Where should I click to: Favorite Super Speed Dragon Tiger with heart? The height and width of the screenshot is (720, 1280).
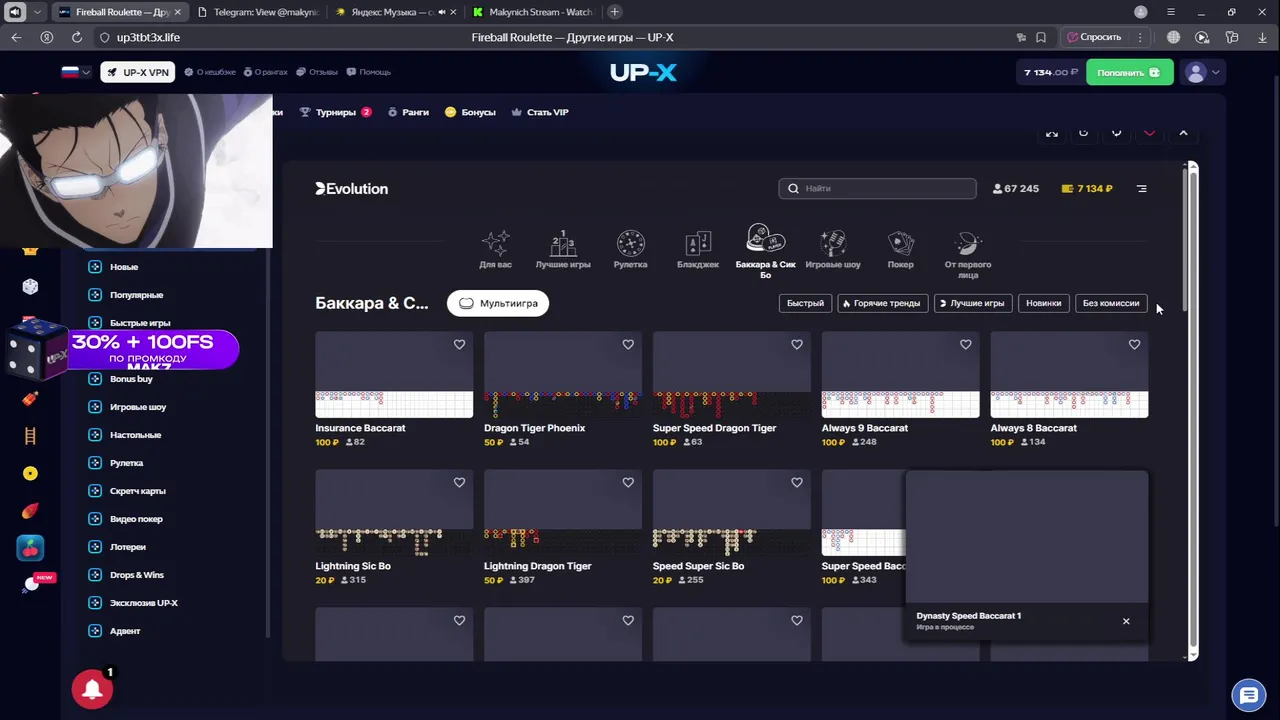coord(797,344)
